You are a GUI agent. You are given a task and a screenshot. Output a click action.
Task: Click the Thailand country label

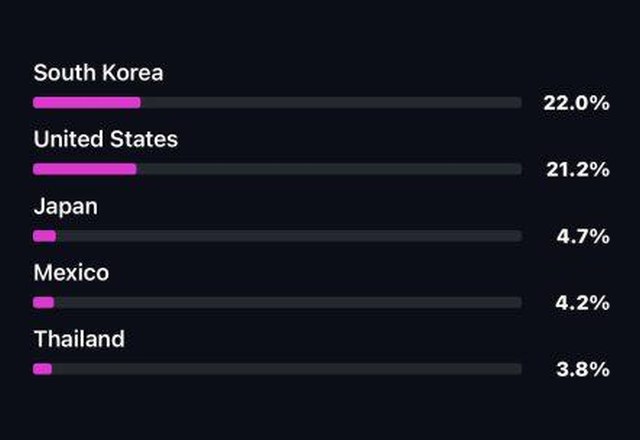point(79,339)
